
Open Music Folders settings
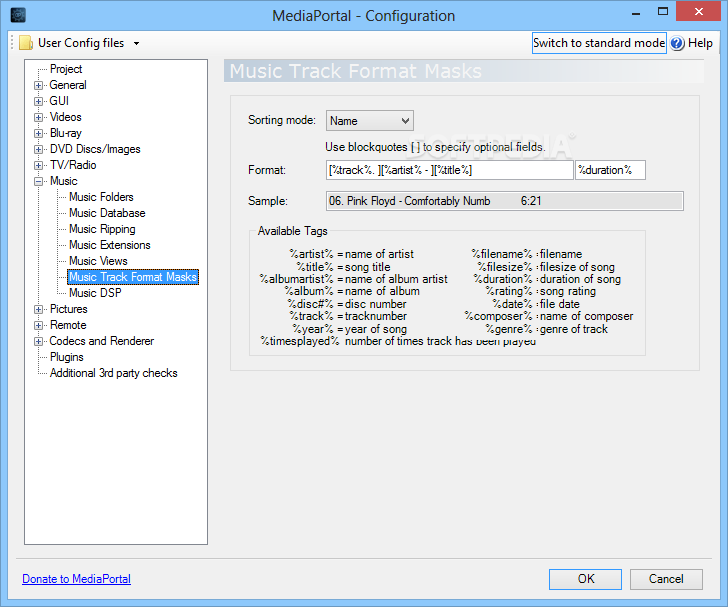pyautogui.click(x=101, y=197)
